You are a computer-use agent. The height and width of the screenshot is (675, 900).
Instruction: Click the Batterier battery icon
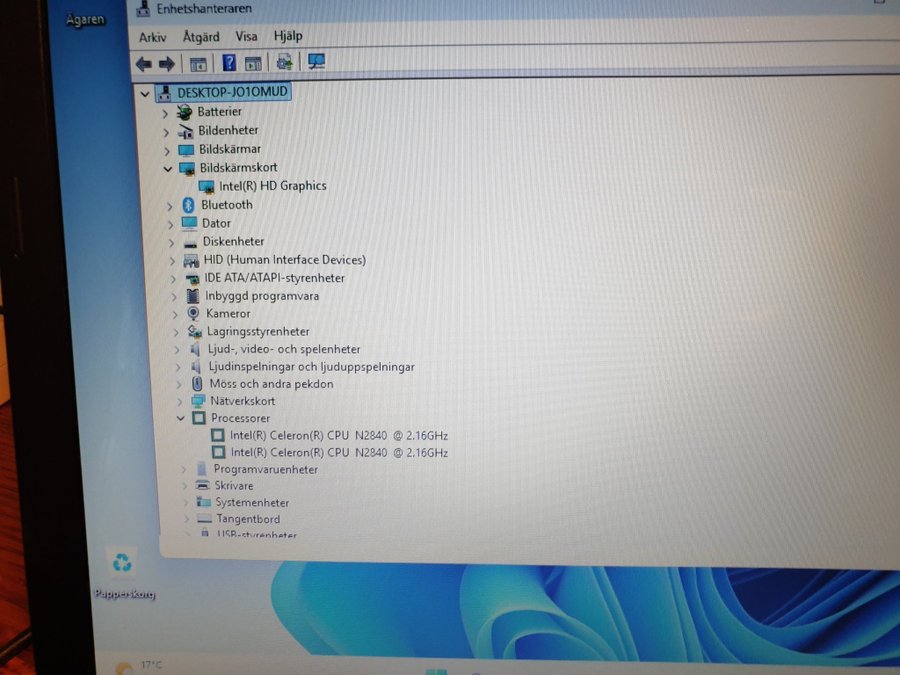tap(185, 112)
